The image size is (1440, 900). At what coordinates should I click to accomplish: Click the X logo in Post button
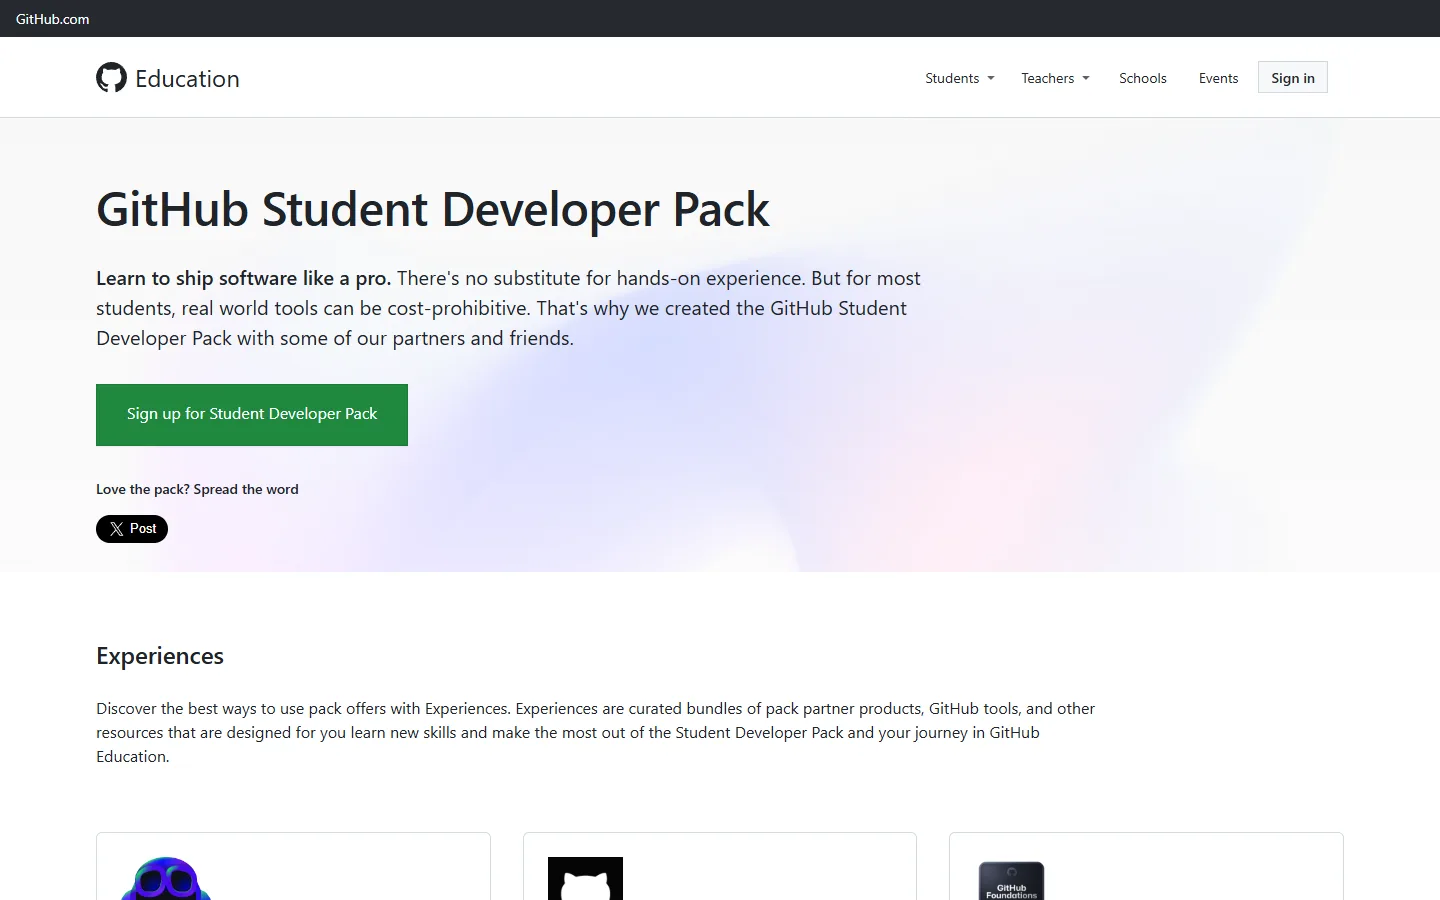click(x=117, y=529)
